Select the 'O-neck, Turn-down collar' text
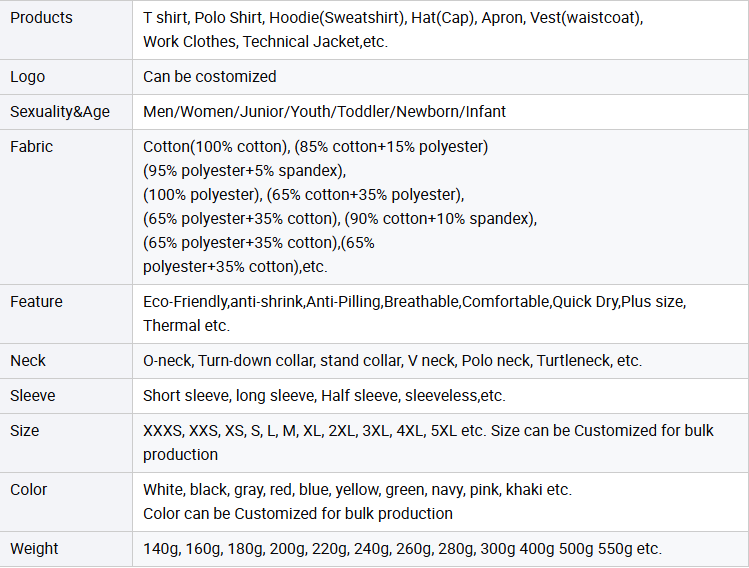This screenshot has width=749, height=568. pyautogui.click(x=392, y=361)
